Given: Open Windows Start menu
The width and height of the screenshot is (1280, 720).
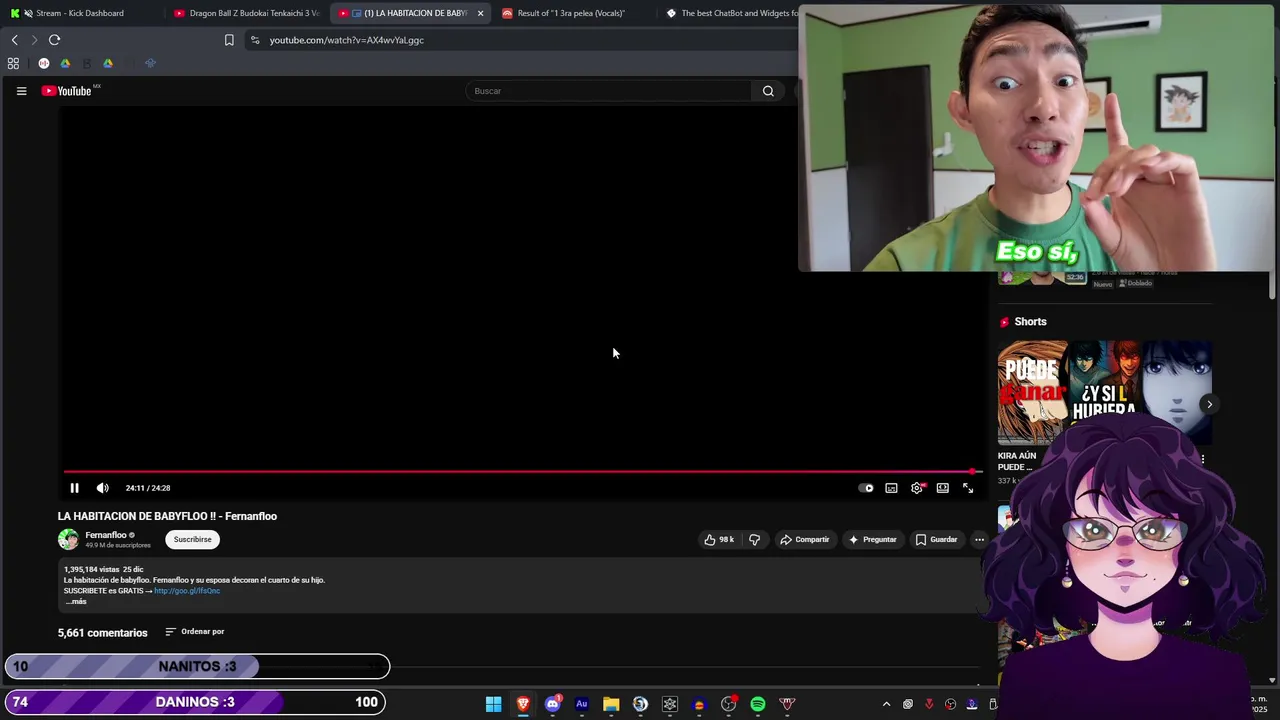Looking at the screenshot, I should point(494,704).
